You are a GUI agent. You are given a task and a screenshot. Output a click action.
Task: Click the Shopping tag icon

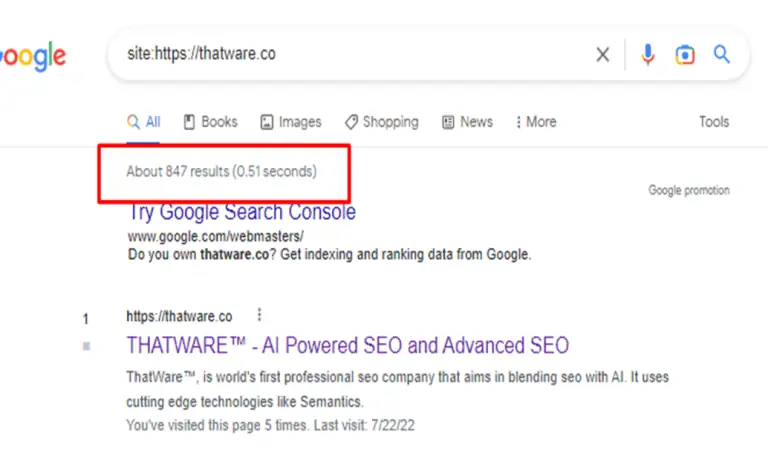pos(351,122)
